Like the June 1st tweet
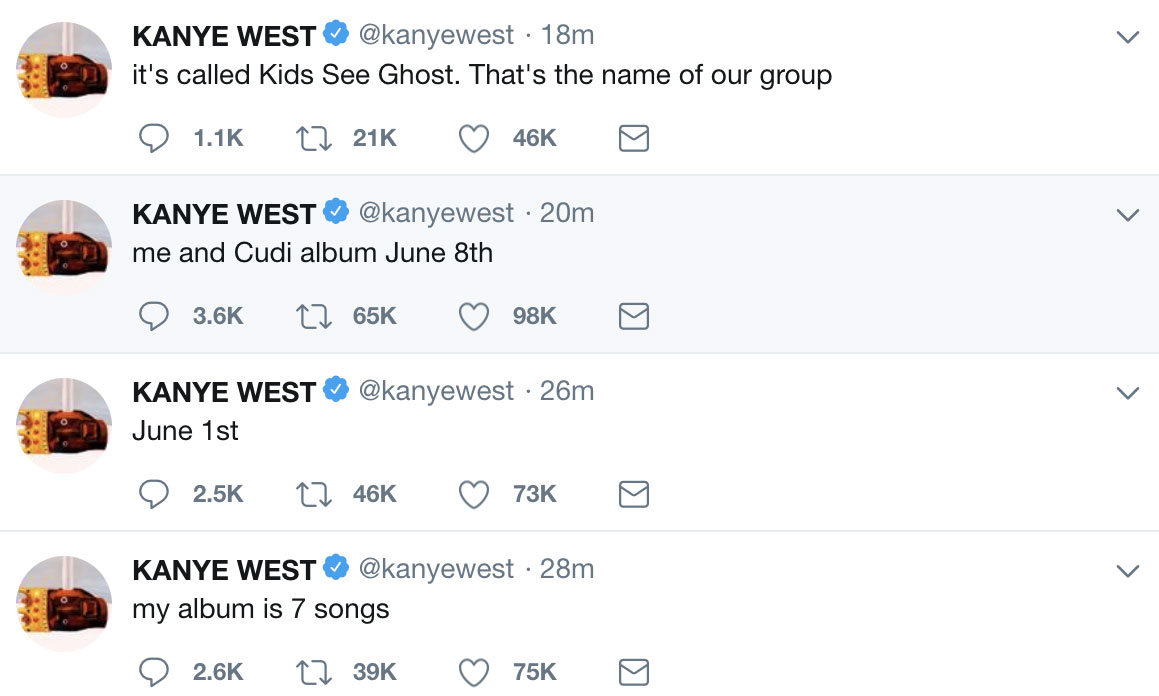This screenshot has width=1159, height=696. click(473, 494)
